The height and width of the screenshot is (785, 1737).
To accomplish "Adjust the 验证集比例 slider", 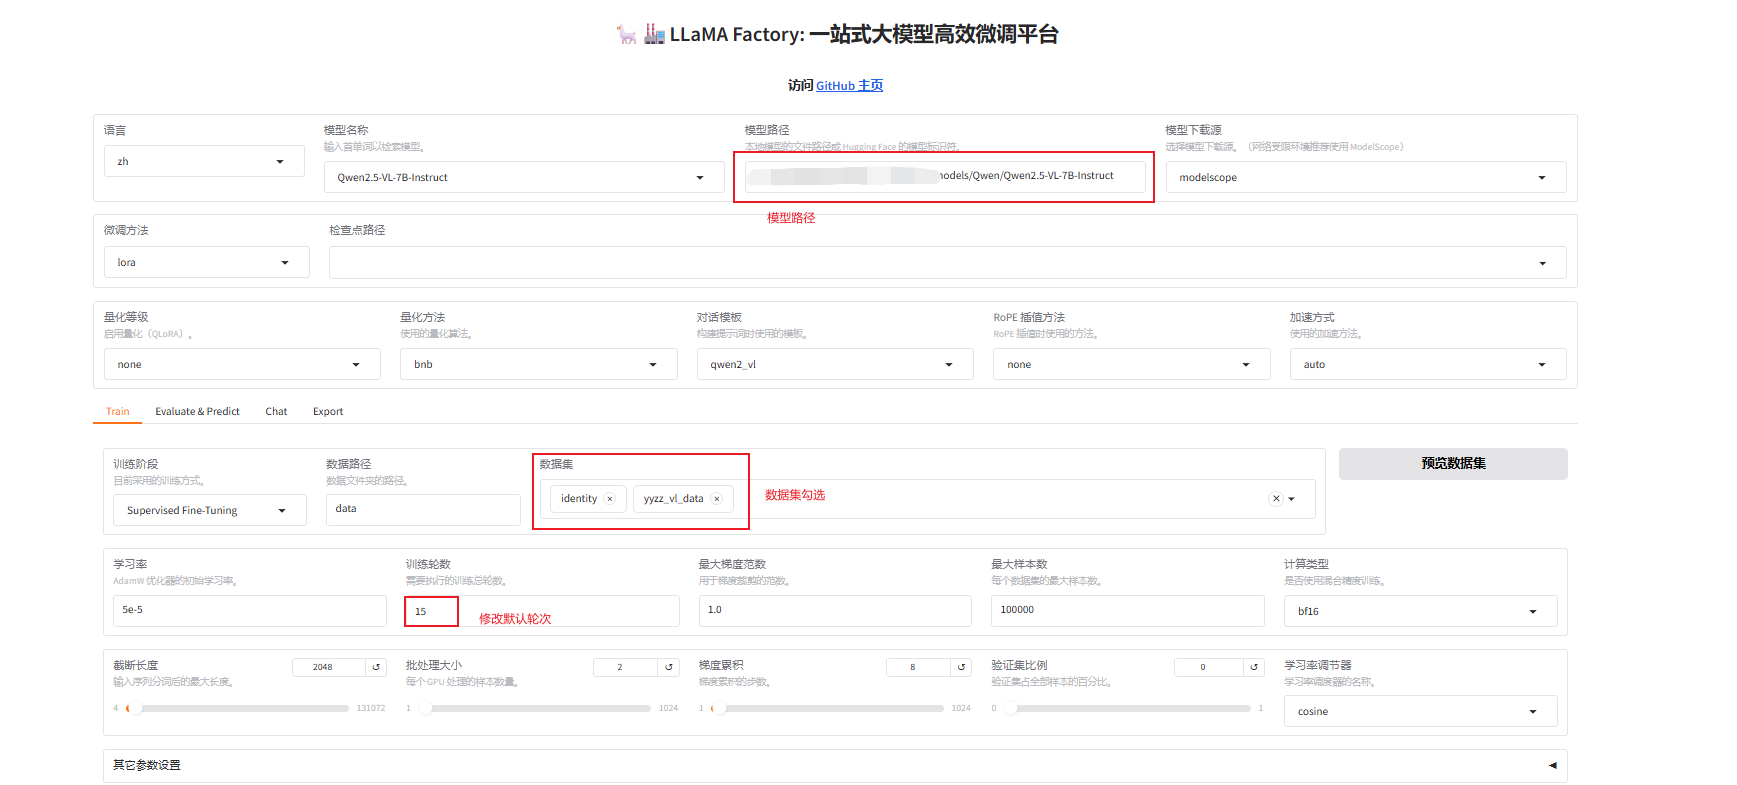I will [1128, 708].
